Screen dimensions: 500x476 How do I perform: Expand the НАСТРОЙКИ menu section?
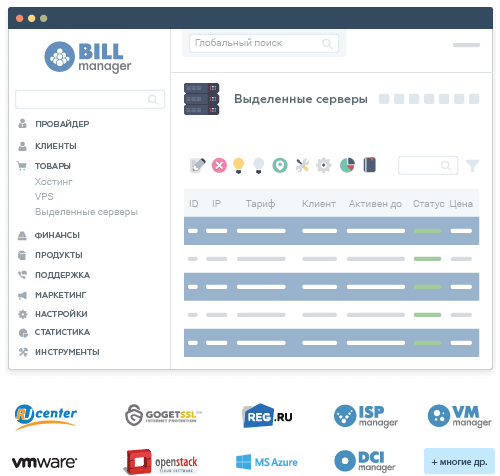click(61, 314)
